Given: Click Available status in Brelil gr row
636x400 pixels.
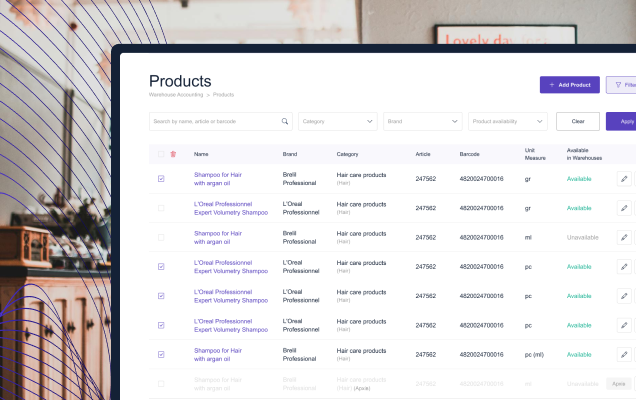Looking at the screenshot, I should tap(579, 179).
